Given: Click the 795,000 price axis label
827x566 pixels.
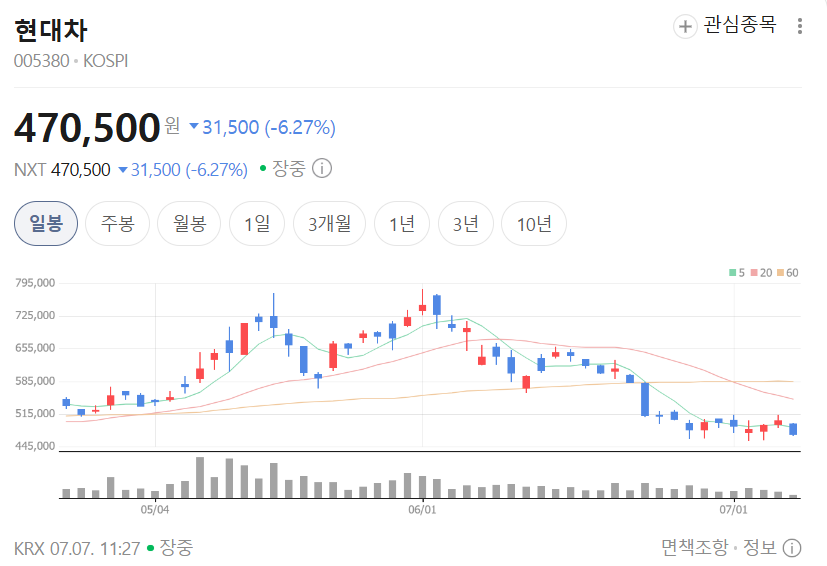Looking at the screenshot, I should pyautogui.click(x=35, y=283).
